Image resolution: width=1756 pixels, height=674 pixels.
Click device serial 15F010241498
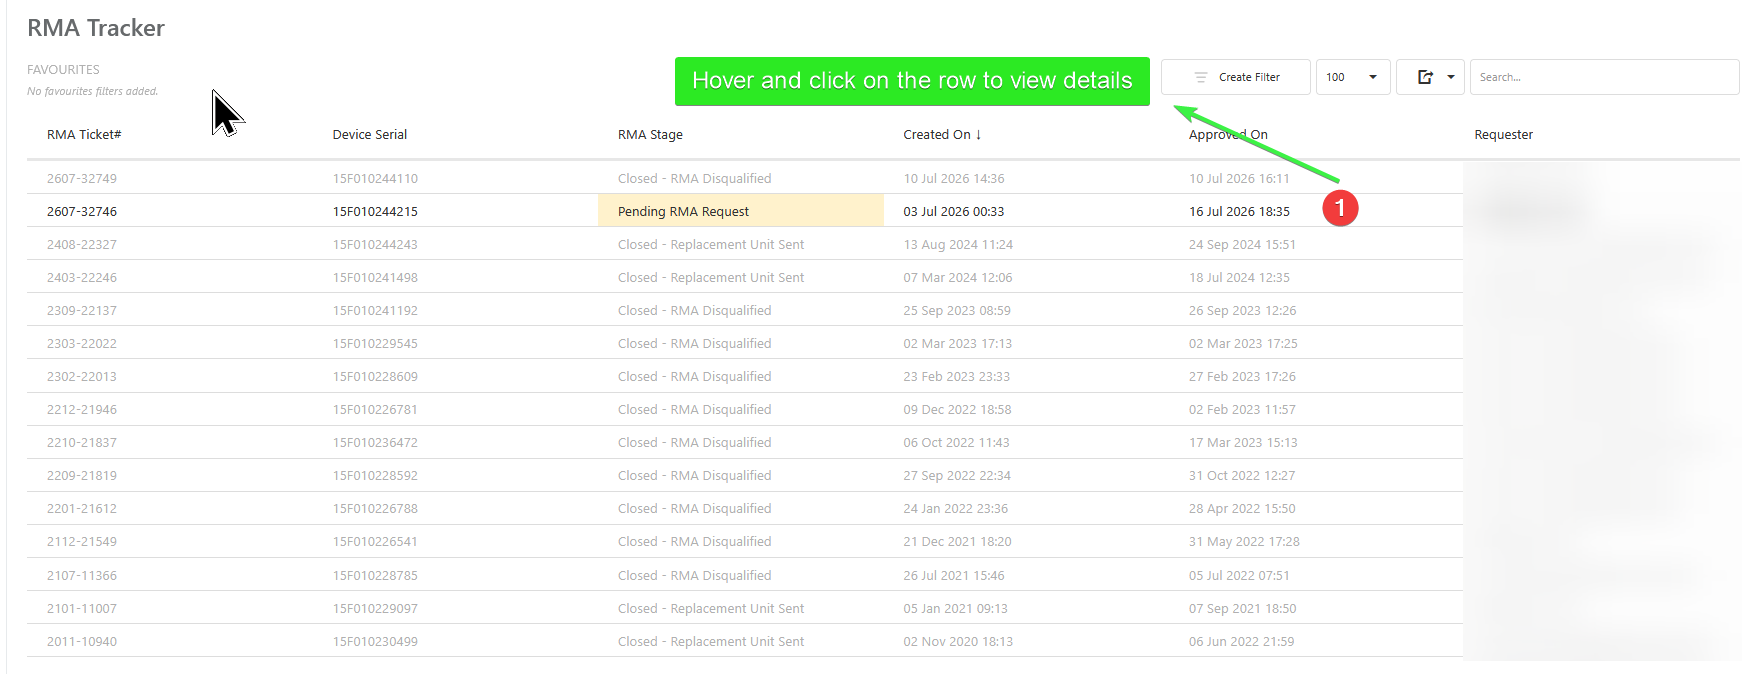click(x=375, y=277)
